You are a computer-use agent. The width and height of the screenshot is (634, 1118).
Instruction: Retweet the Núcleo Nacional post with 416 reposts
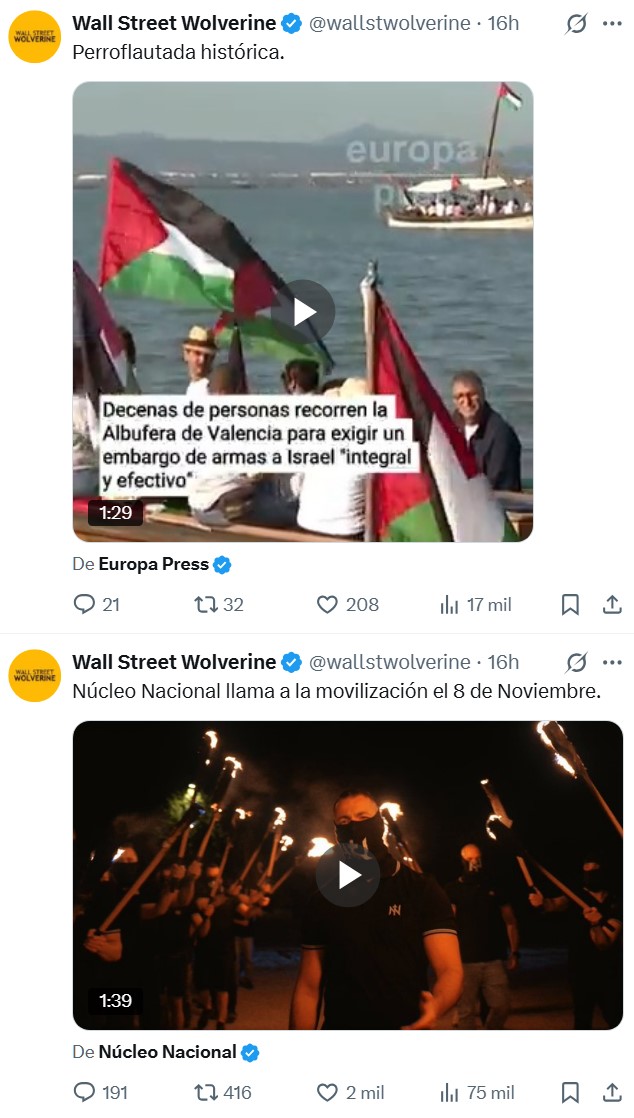coord(223,1092)
